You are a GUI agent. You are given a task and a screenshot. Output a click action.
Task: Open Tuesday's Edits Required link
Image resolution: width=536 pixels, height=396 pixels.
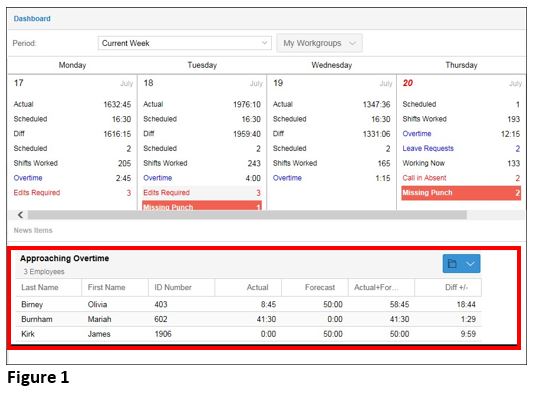166,193
